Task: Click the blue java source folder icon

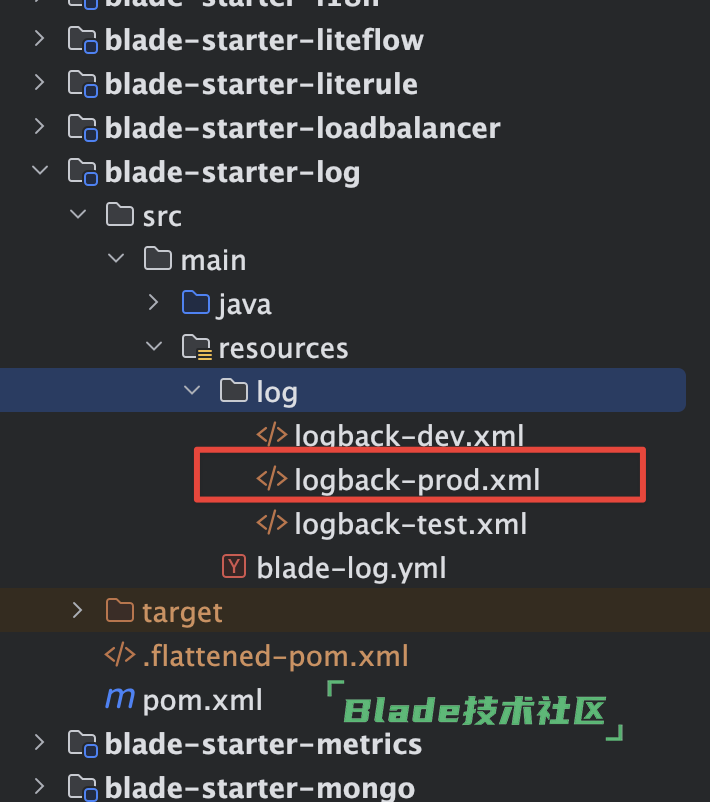Action: pyautogui.click(x=196, y=304)
